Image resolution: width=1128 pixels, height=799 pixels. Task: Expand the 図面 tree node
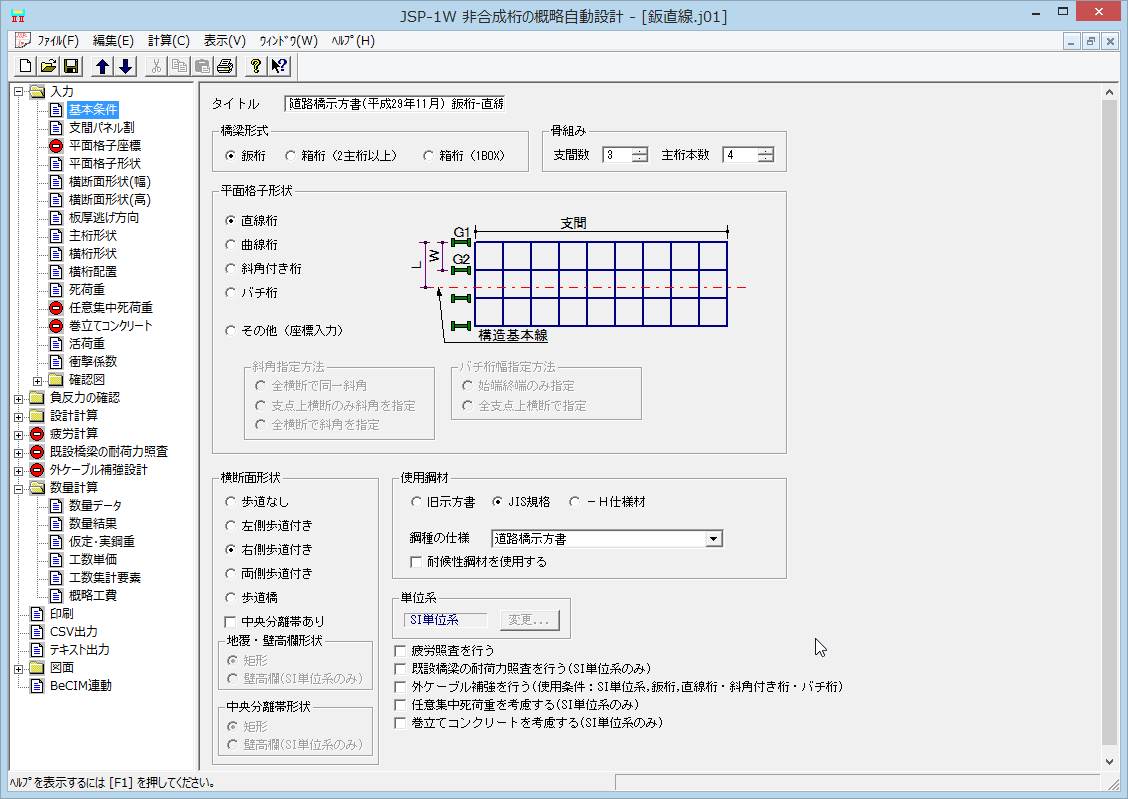click(x=20, y=668)
